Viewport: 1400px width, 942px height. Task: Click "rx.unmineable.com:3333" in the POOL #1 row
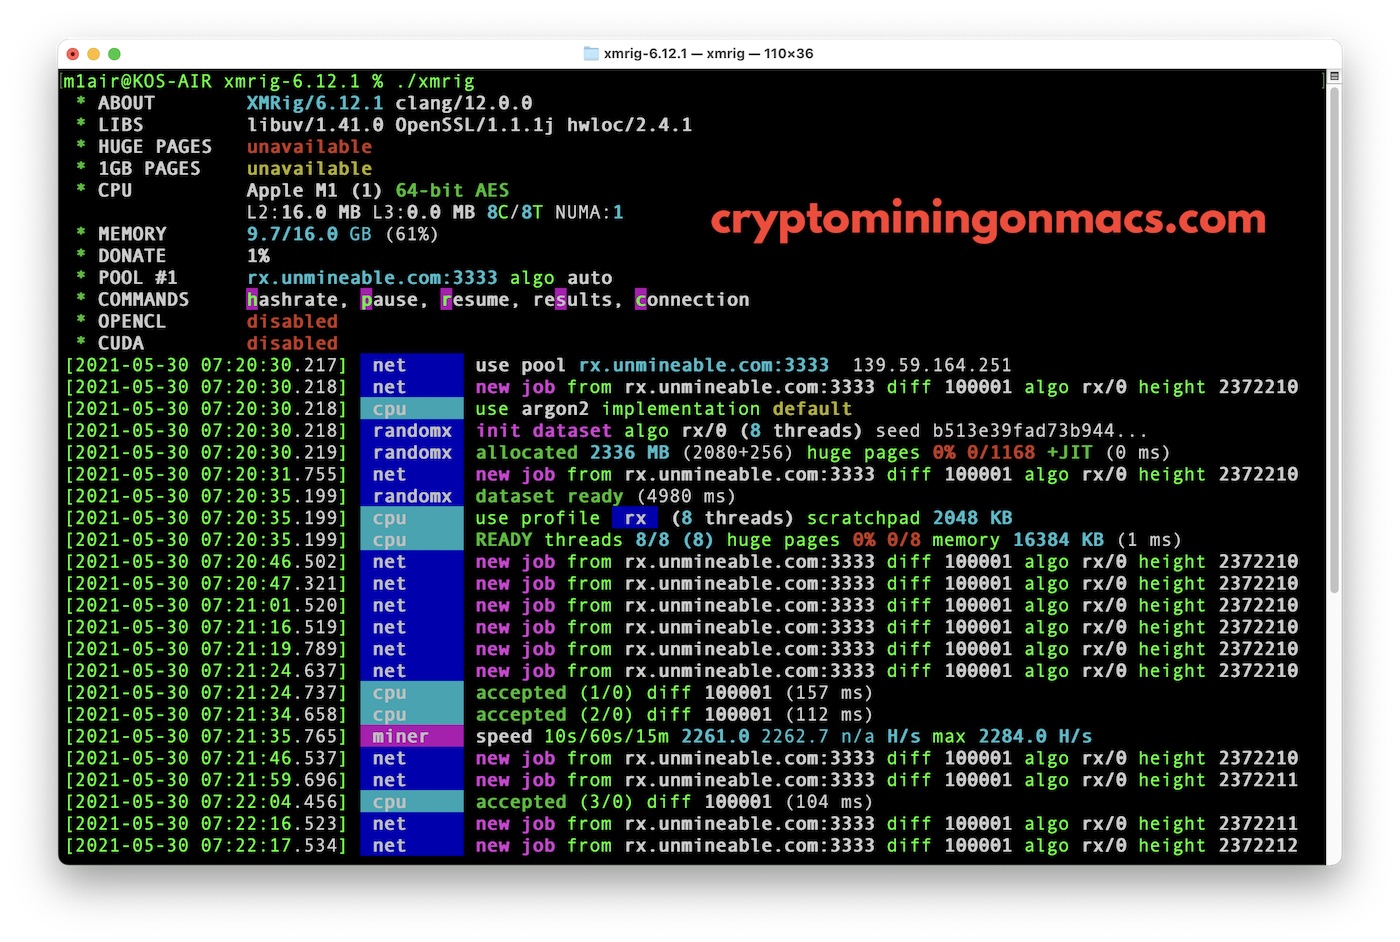pos(372,278)
